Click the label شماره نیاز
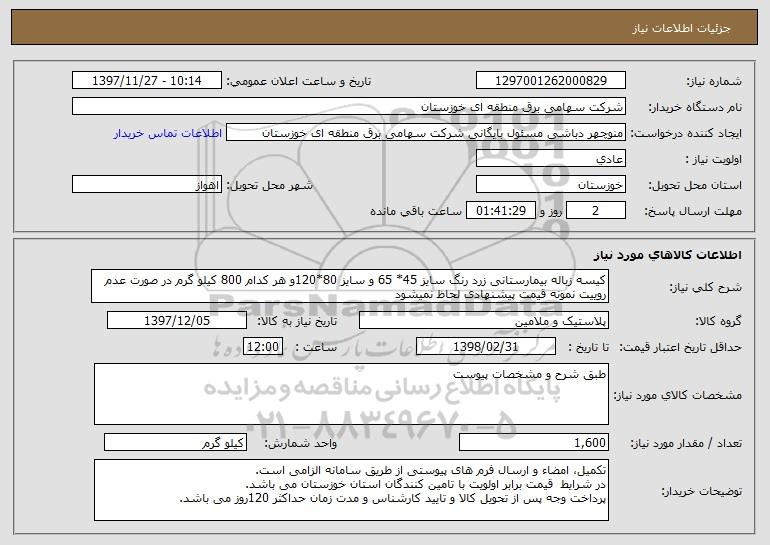This screenshot has width=770, height=545. point(714,81)
